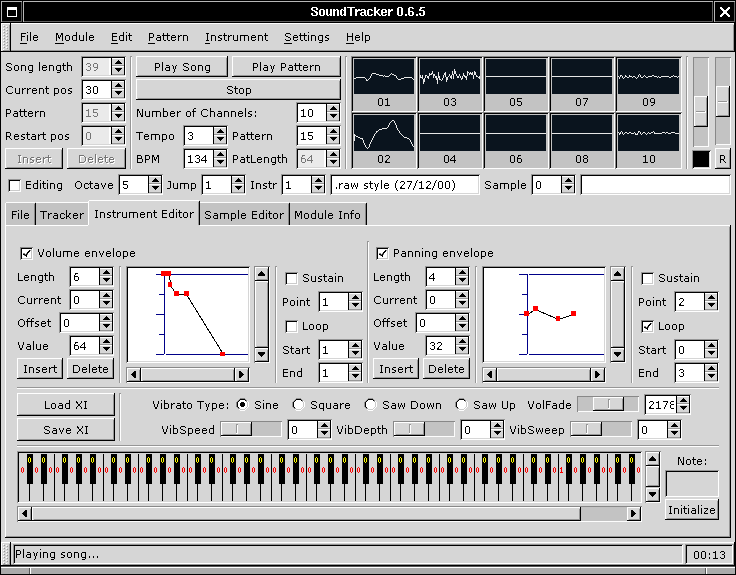
Task: Decrease the BPM spinner value
Action: [x=221, y=163]
